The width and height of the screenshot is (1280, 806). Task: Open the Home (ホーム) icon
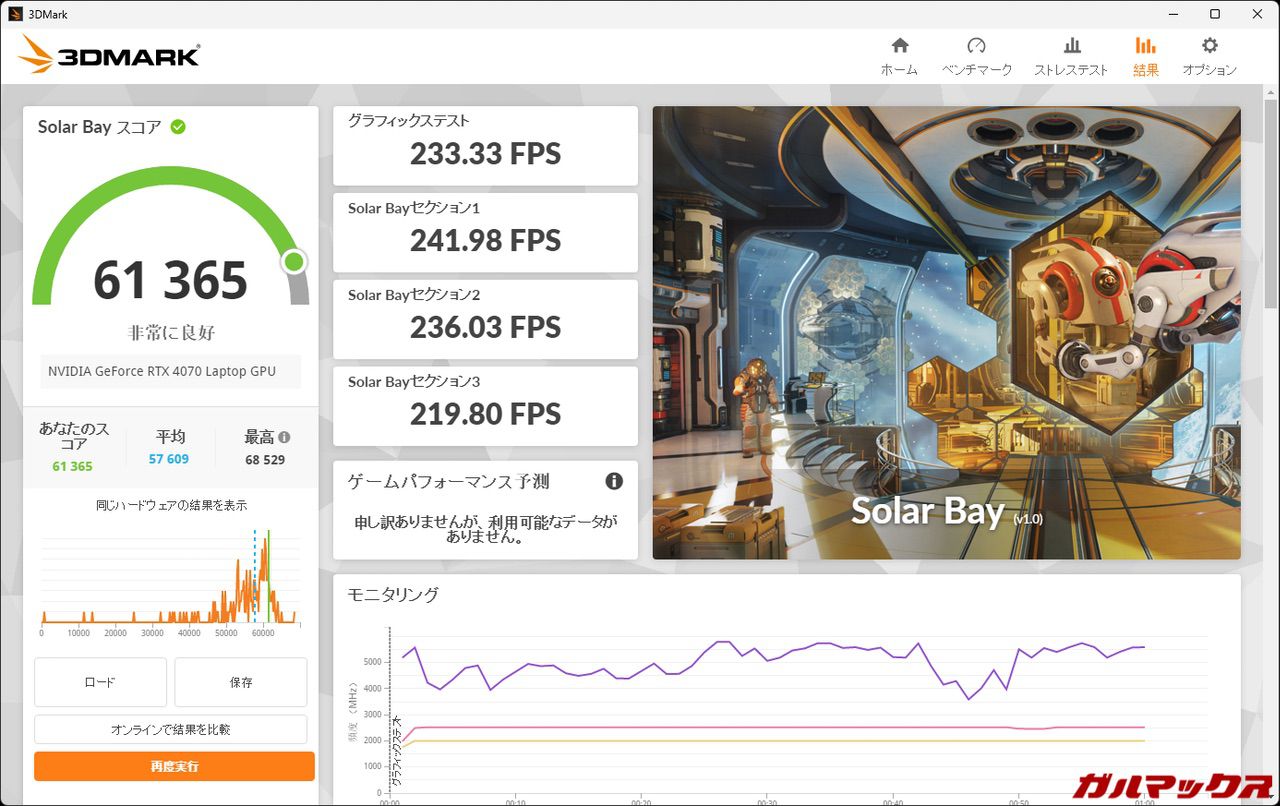pos(899,46)
